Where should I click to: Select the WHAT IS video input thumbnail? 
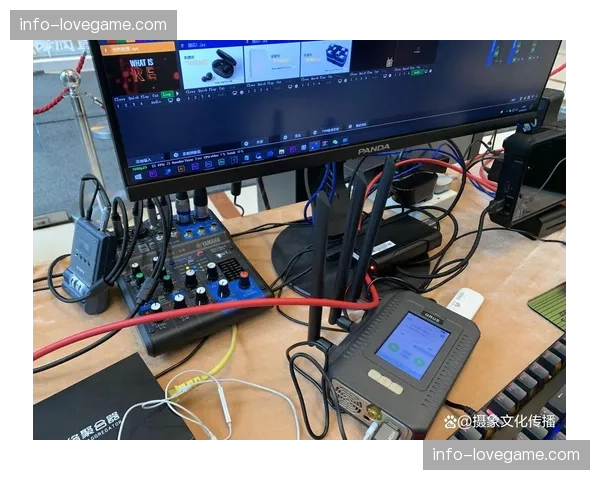click(x=140, y=70)
